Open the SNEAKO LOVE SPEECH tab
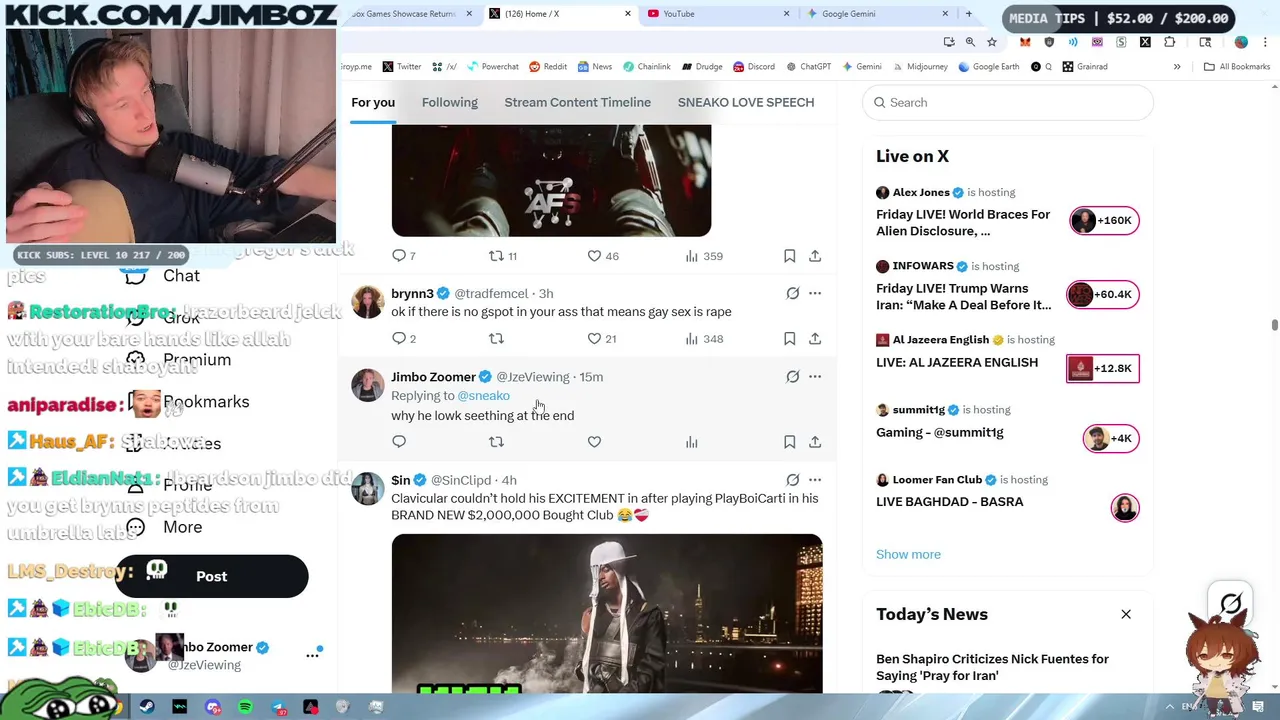This screenshot has height=720, width=1280. [746, 102]
